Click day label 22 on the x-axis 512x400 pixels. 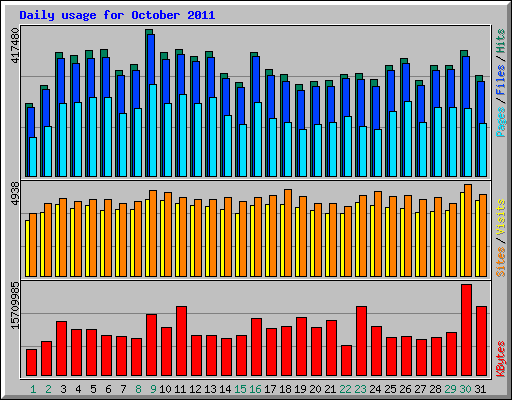[x=345, y=389]
